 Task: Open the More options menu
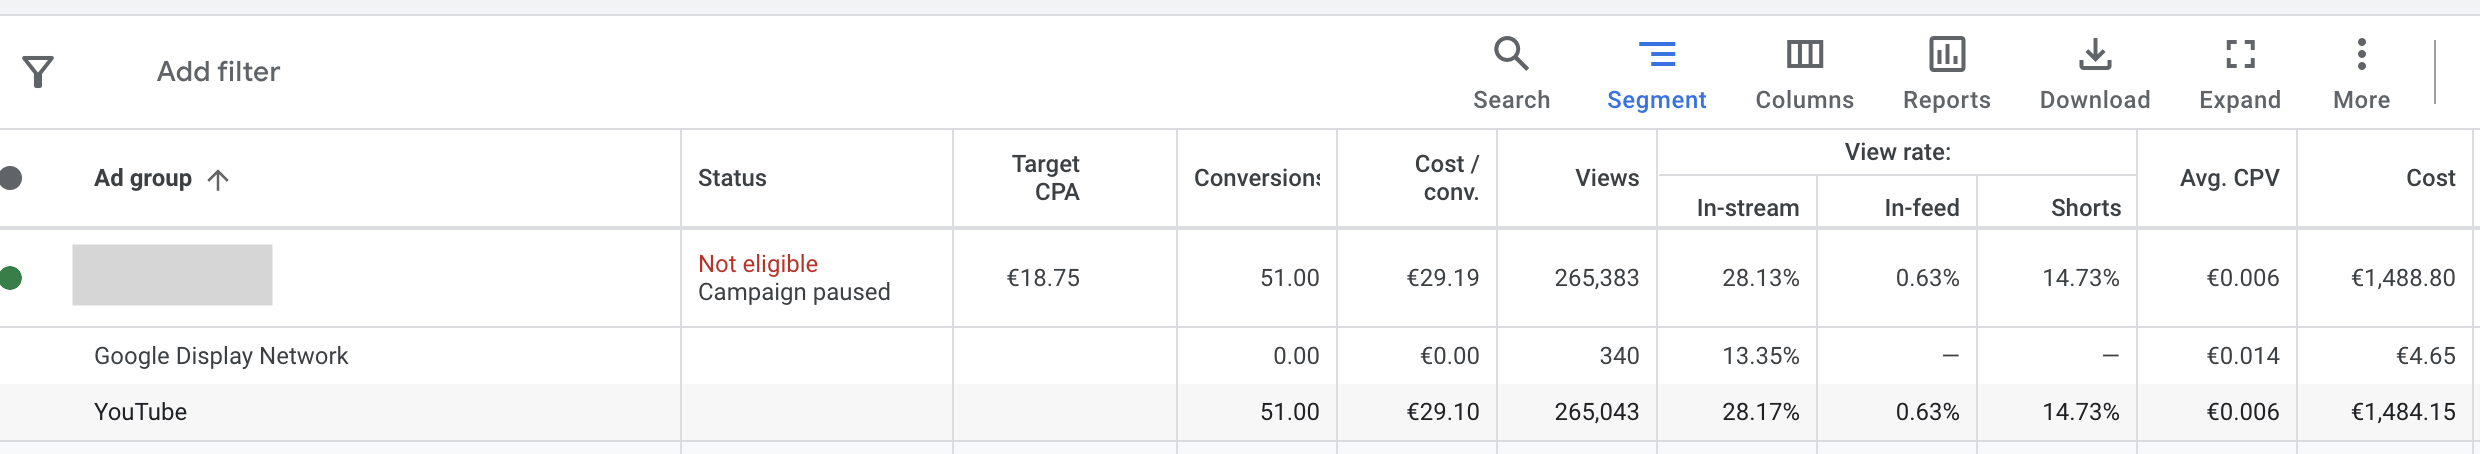tap(2361, 72)
